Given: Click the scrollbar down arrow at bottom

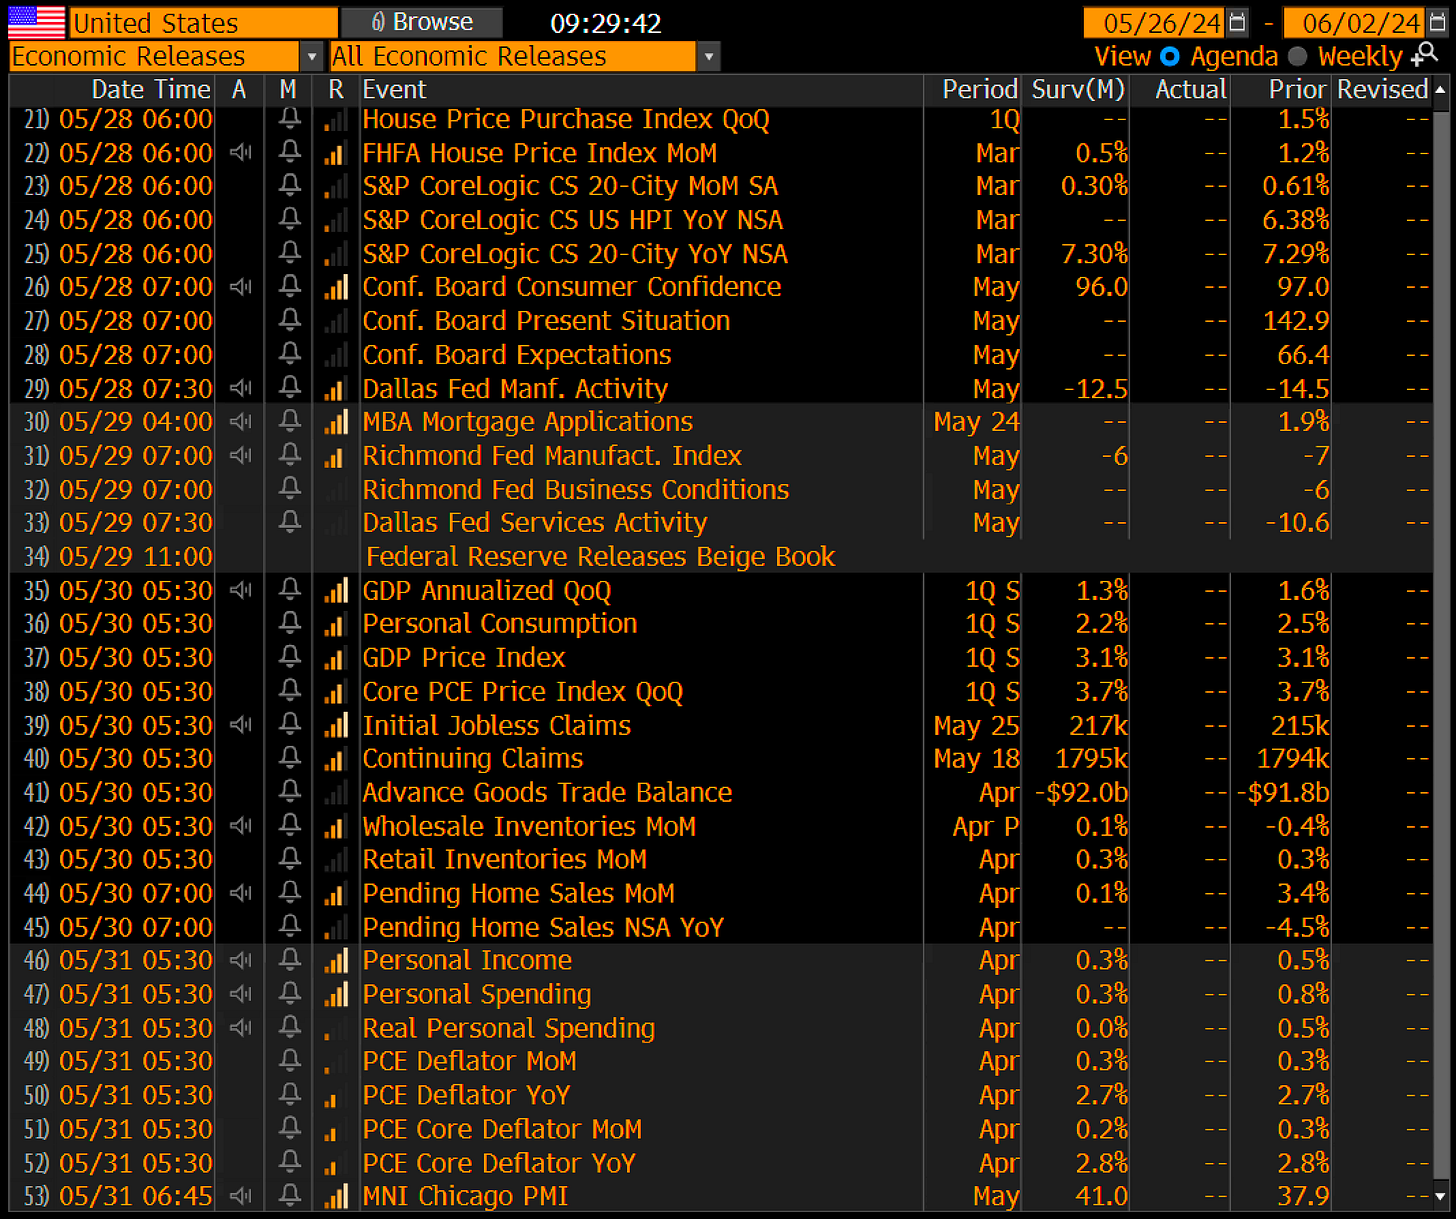Looking at the screenshot, I should [x=1440, y=1196].
